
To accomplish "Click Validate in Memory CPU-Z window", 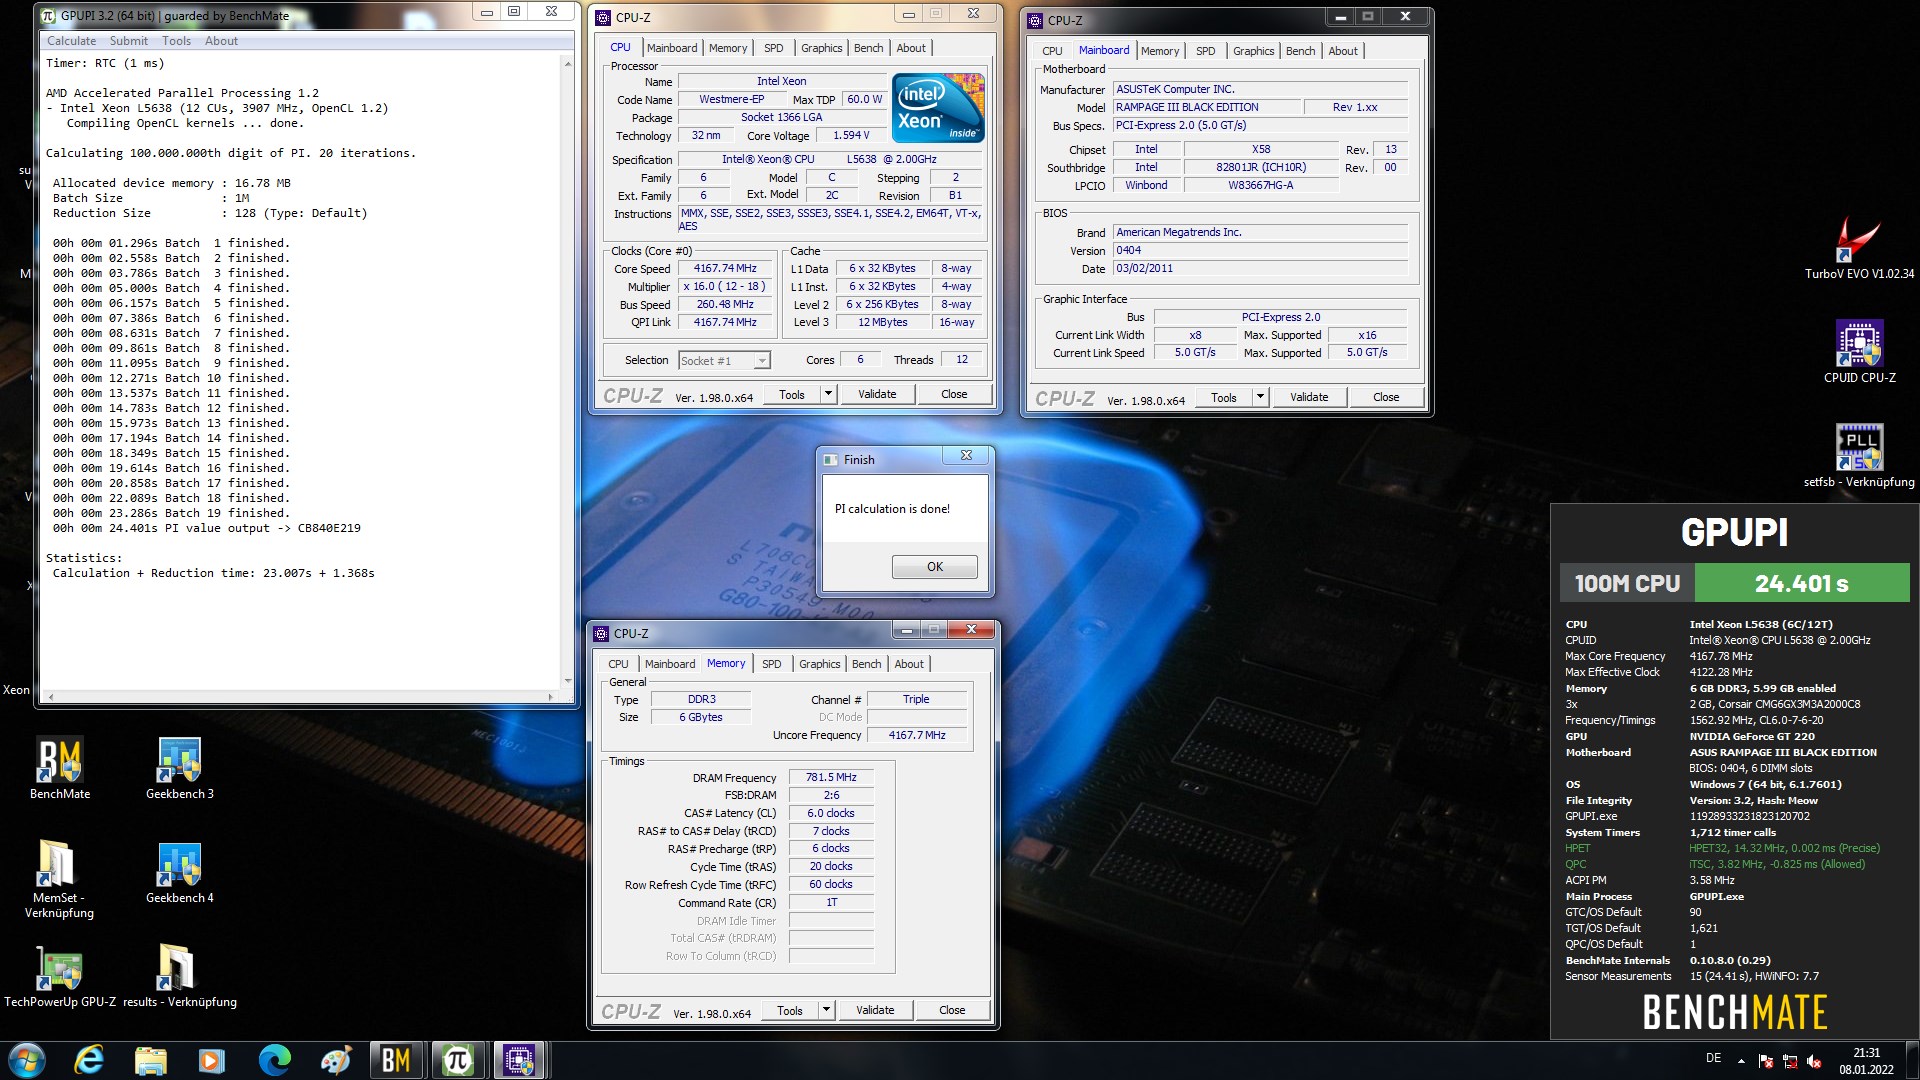I will 875,1010.
